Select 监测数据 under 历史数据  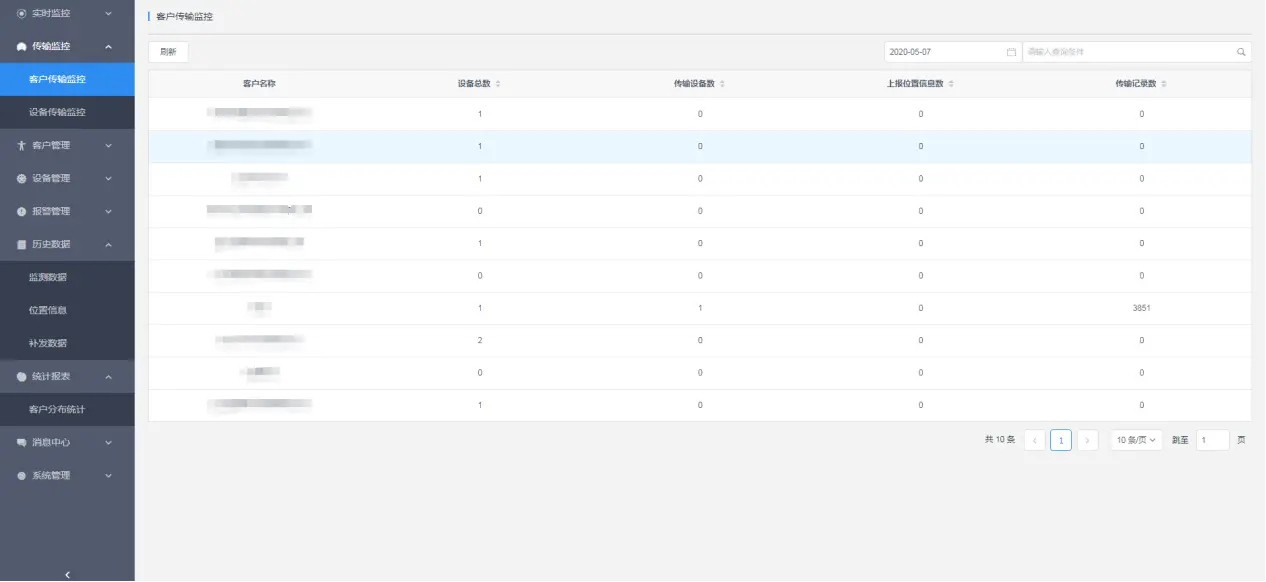[x=48, y=277]
